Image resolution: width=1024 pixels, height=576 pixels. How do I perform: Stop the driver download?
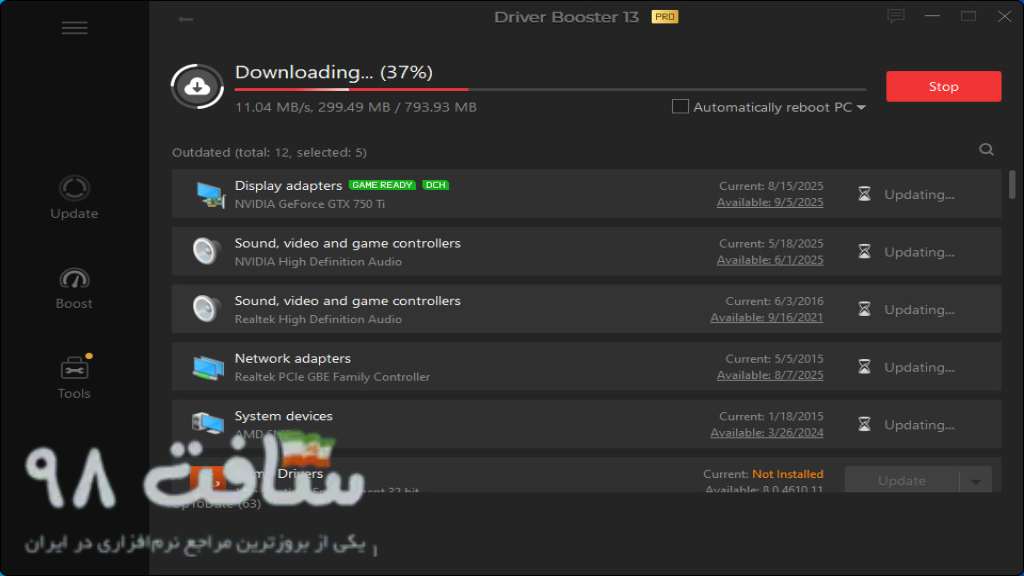943,86
